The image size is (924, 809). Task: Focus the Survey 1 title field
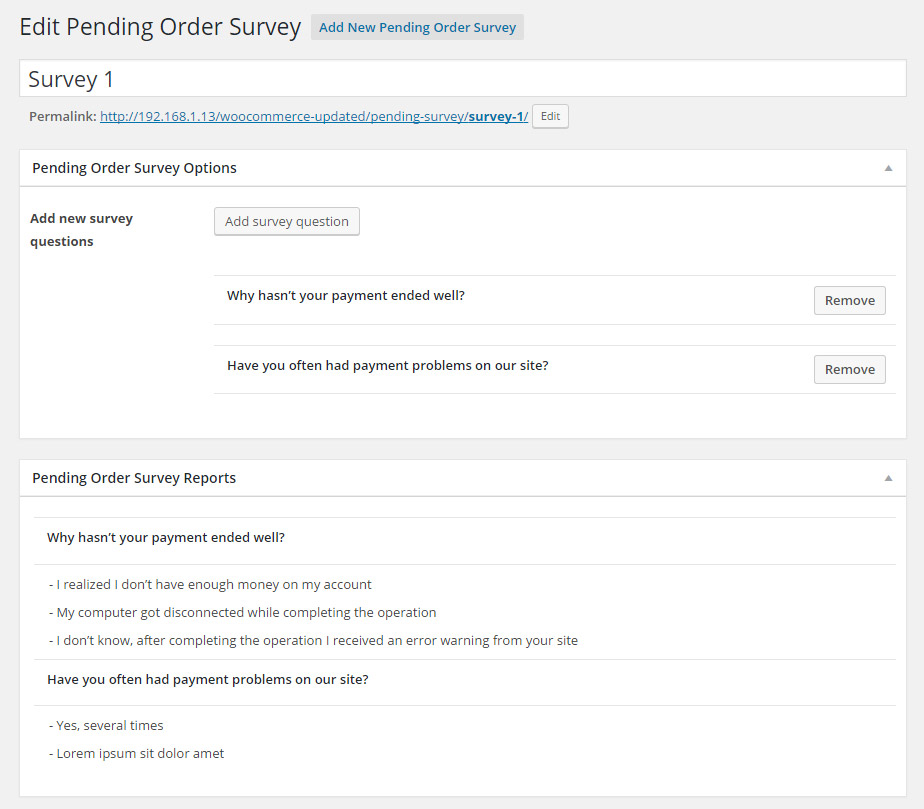[462, 79]
